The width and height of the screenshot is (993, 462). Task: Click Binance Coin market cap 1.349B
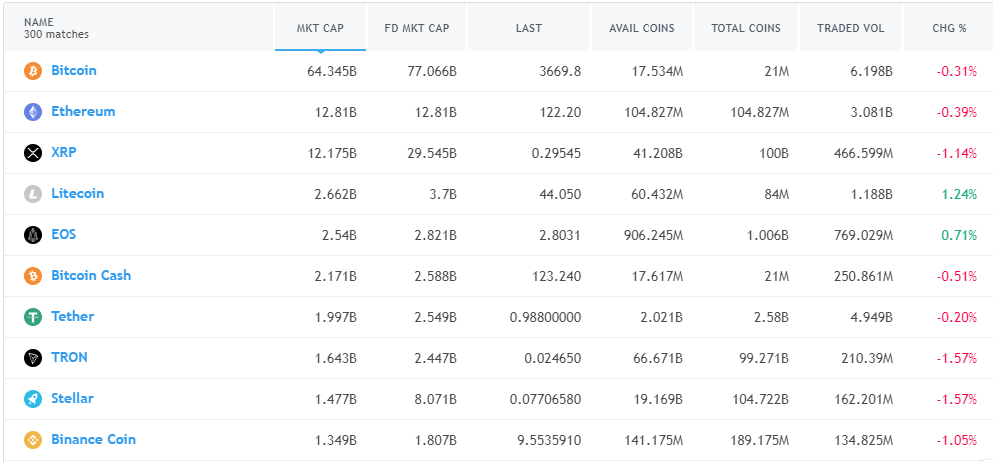click(x=336, y=440)
